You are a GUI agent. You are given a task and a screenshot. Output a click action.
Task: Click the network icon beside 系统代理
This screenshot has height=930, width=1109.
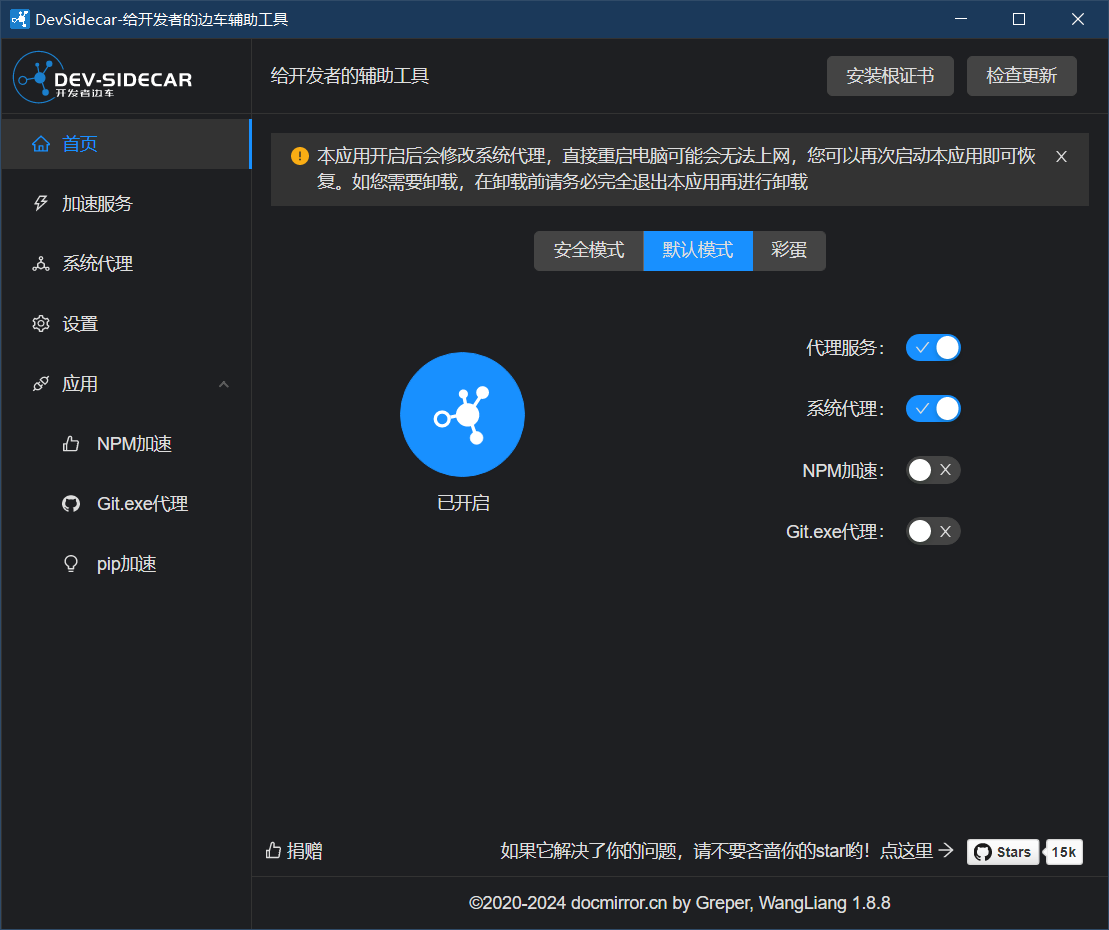coord(41,264)
